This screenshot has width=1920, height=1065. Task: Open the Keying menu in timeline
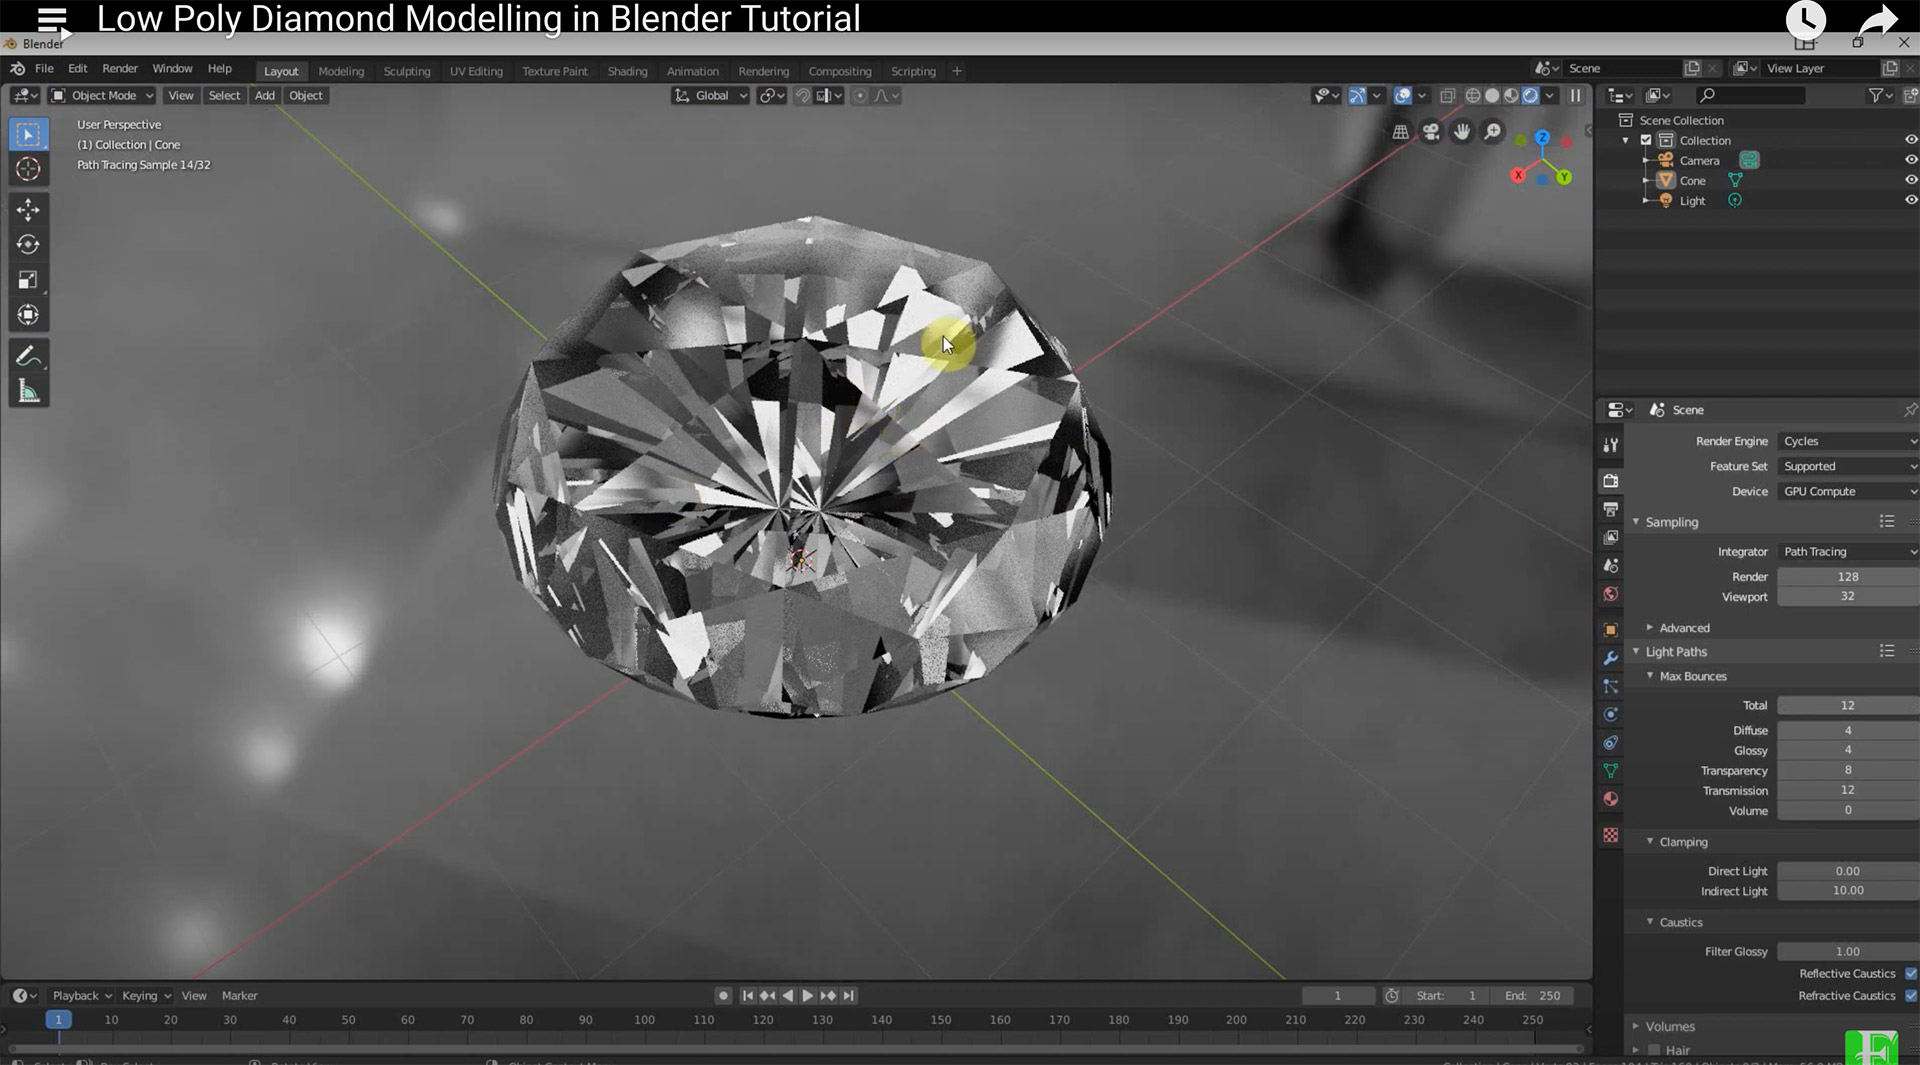pos(146,996)
